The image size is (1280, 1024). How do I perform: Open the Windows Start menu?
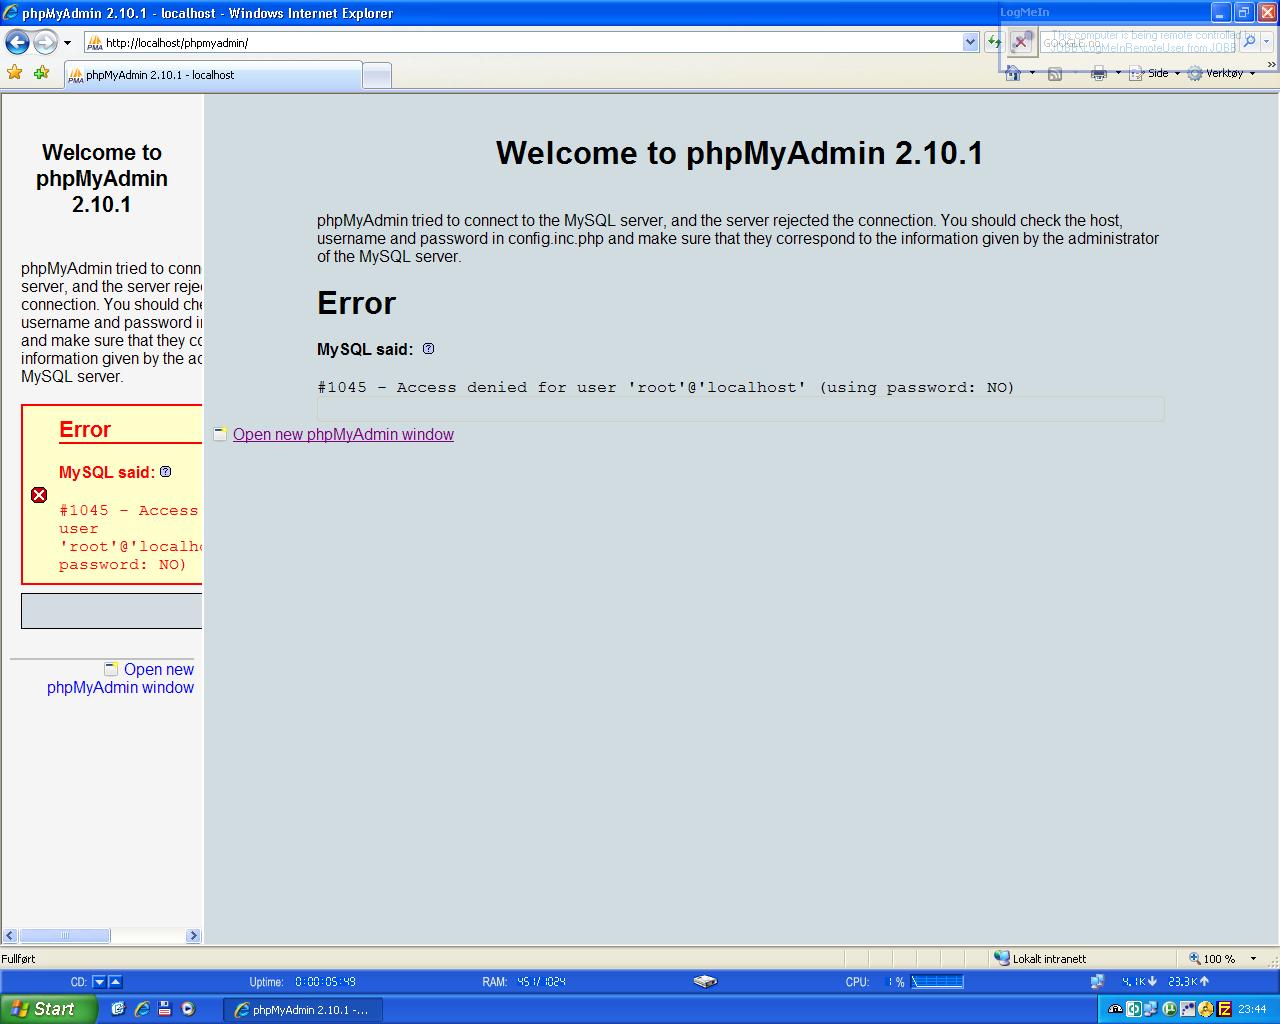click(47, 1009)
